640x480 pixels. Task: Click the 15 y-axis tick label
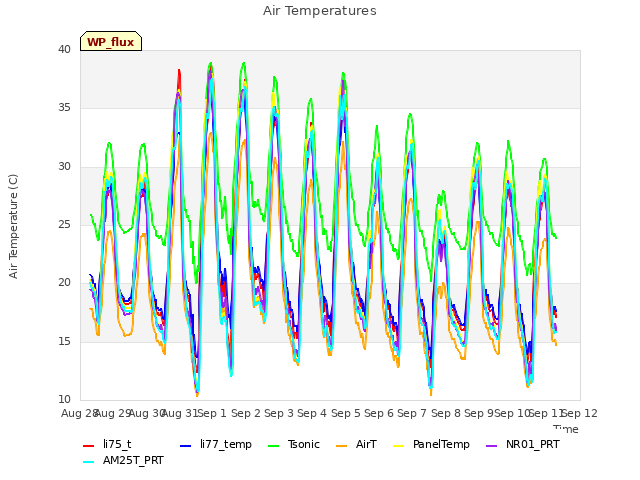[x=64, y=341]
